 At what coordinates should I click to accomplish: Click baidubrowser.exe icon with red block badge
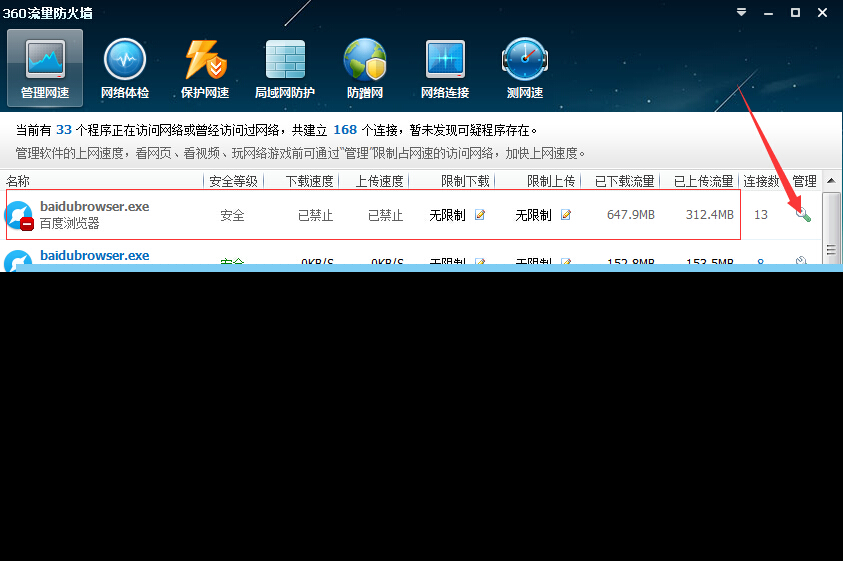tap(19, 215)
